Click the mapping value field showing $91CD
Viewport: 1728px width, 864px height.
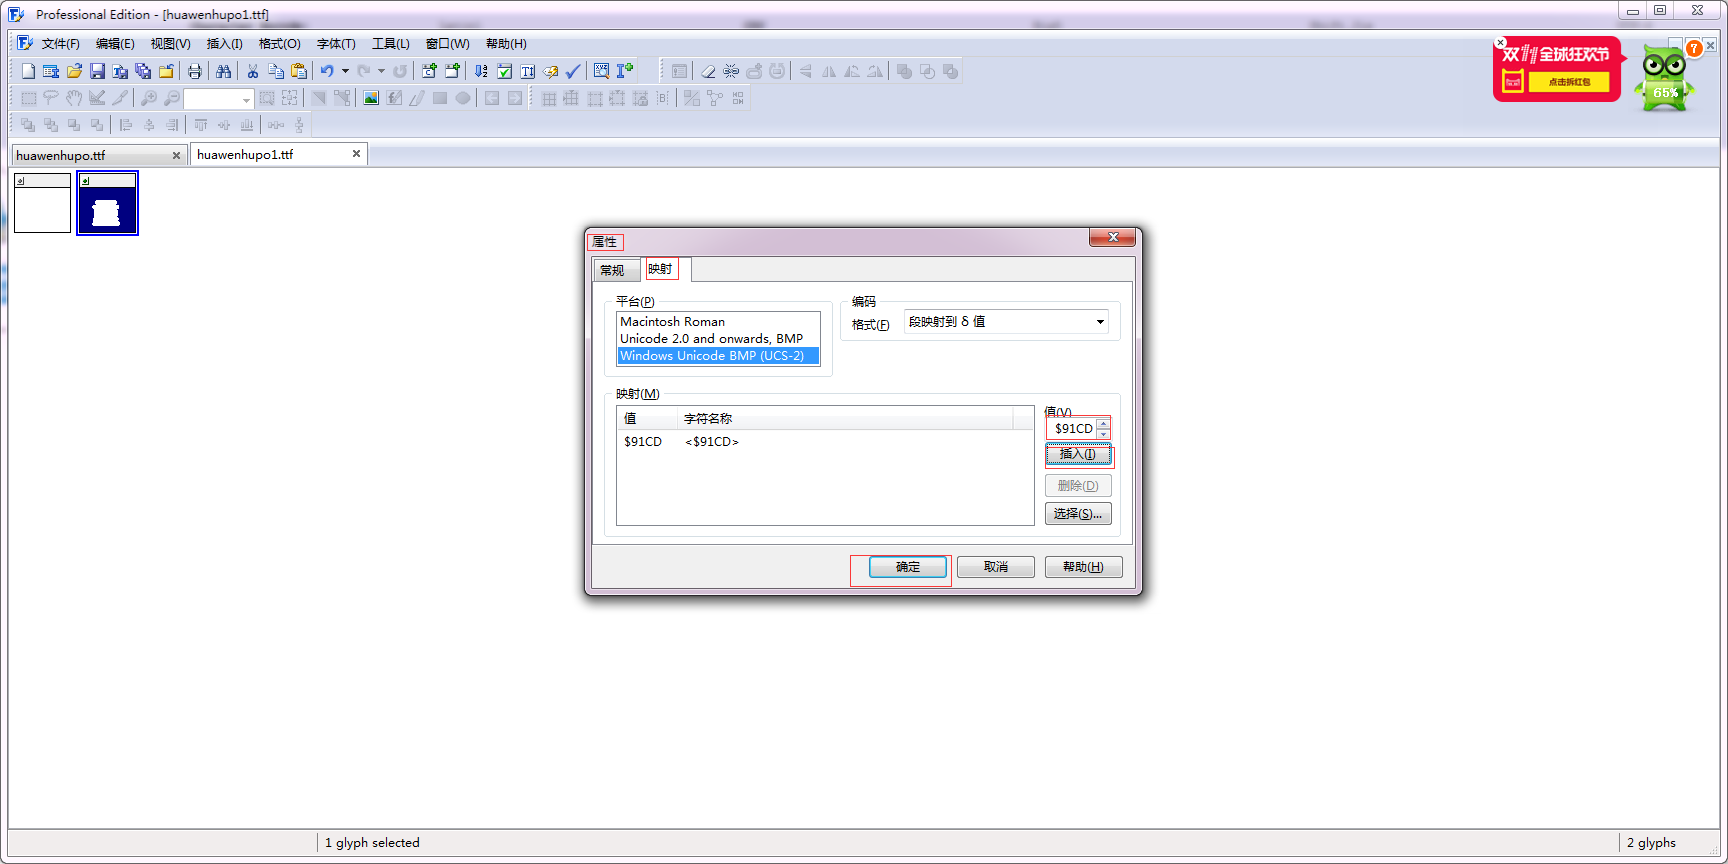1072,429
